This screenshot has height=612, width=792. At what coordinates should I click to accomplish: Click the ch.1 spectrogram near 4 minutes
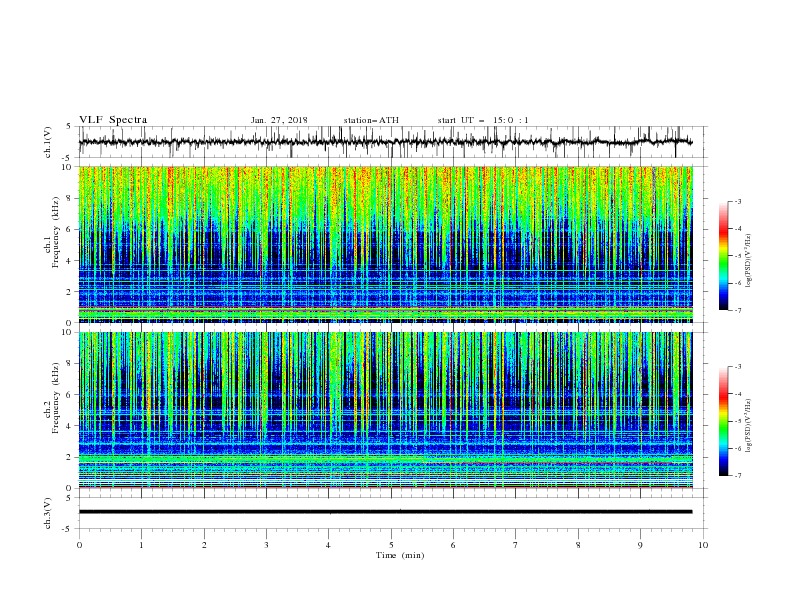328,244
